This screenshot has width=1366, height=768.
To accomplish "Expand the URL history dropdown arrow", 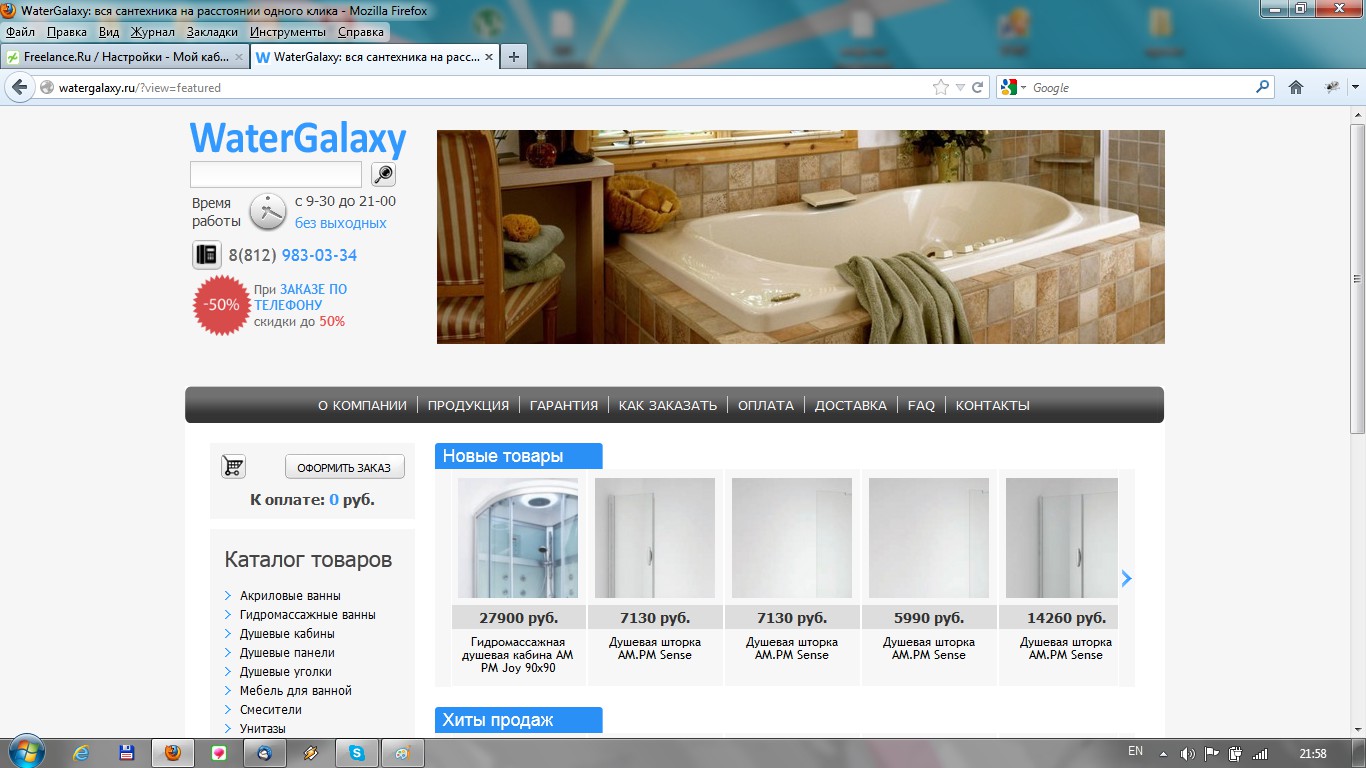I will (960, 87).
